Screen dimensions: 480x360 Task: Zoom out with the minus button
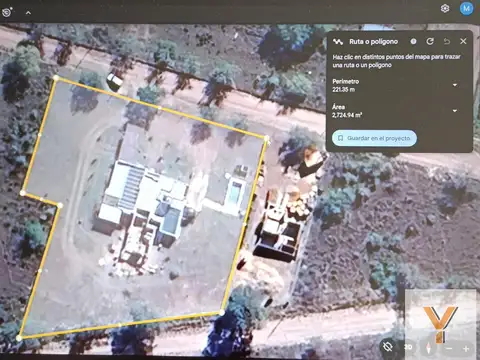449,349
